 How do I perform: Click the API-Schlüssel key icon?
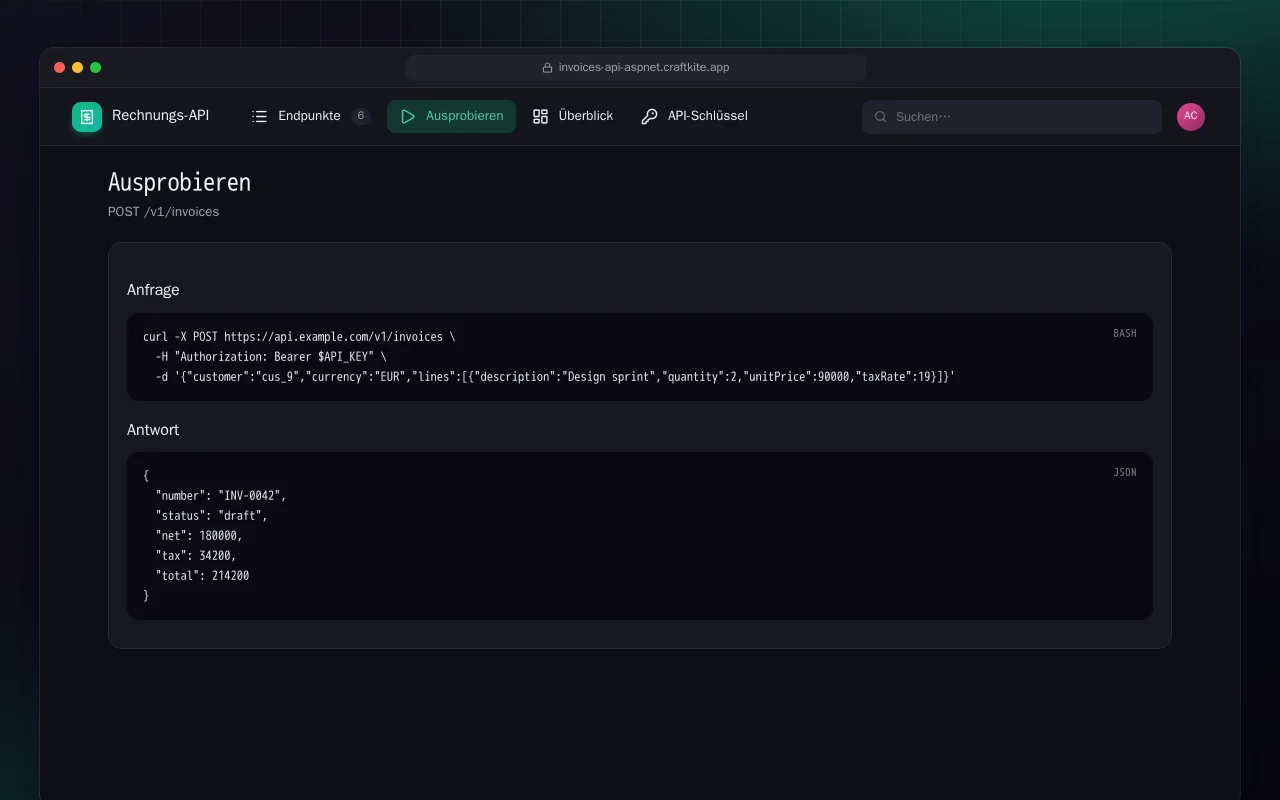(650, 116)
